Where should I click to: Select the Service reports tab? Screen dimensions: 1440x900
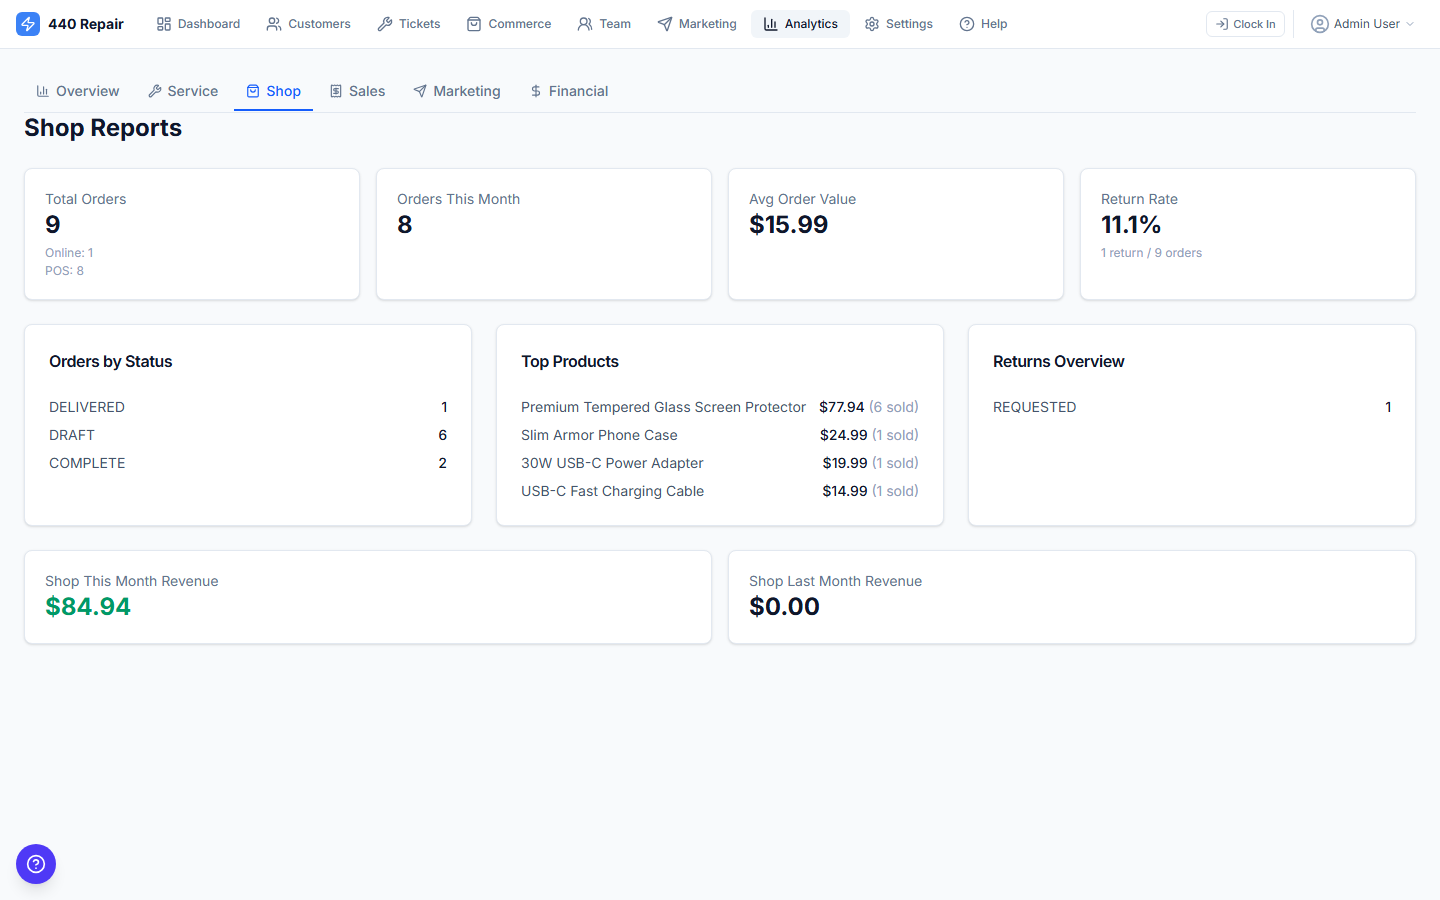point(183,91)
